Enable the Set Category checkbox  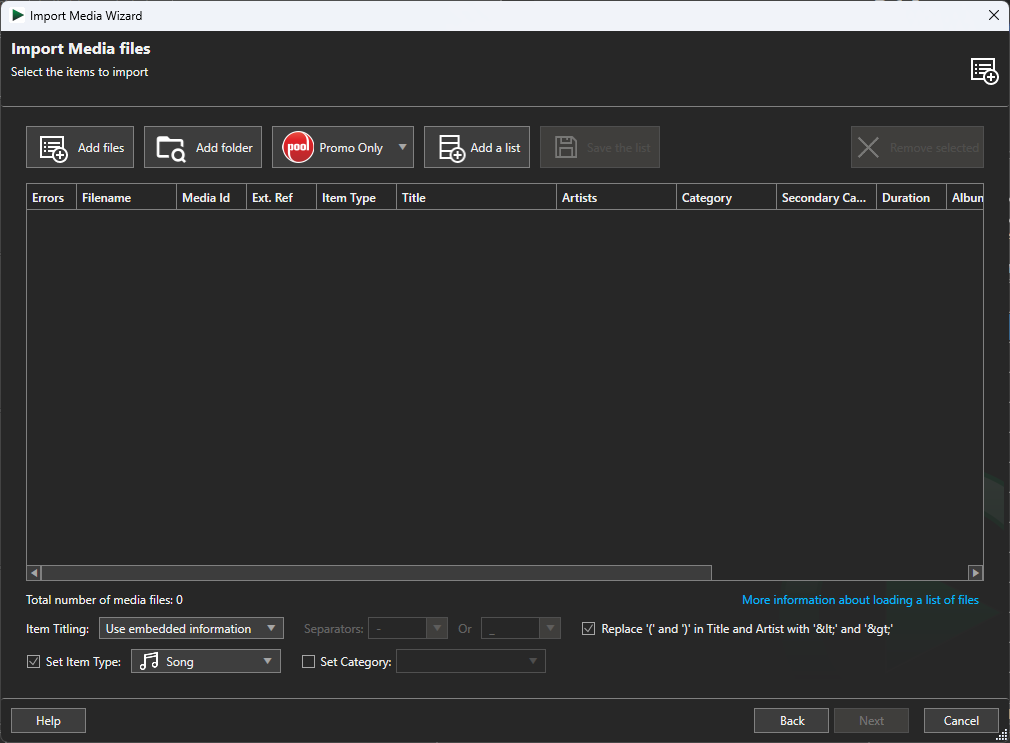click(308, 662)
